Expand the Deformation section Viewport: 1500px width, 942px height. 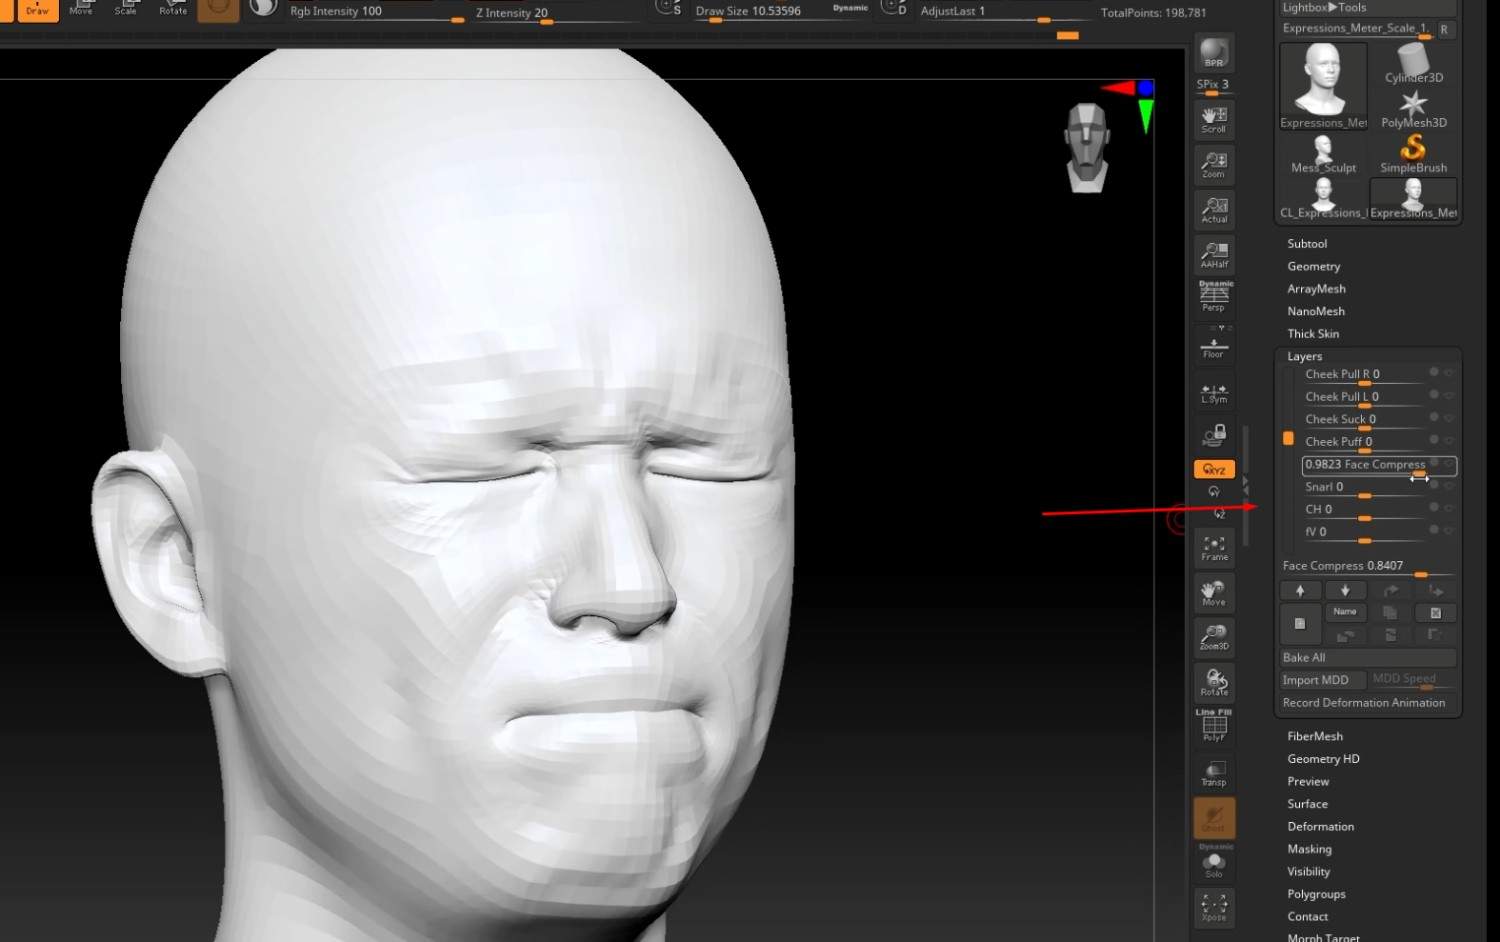[x=1321, y=827]
